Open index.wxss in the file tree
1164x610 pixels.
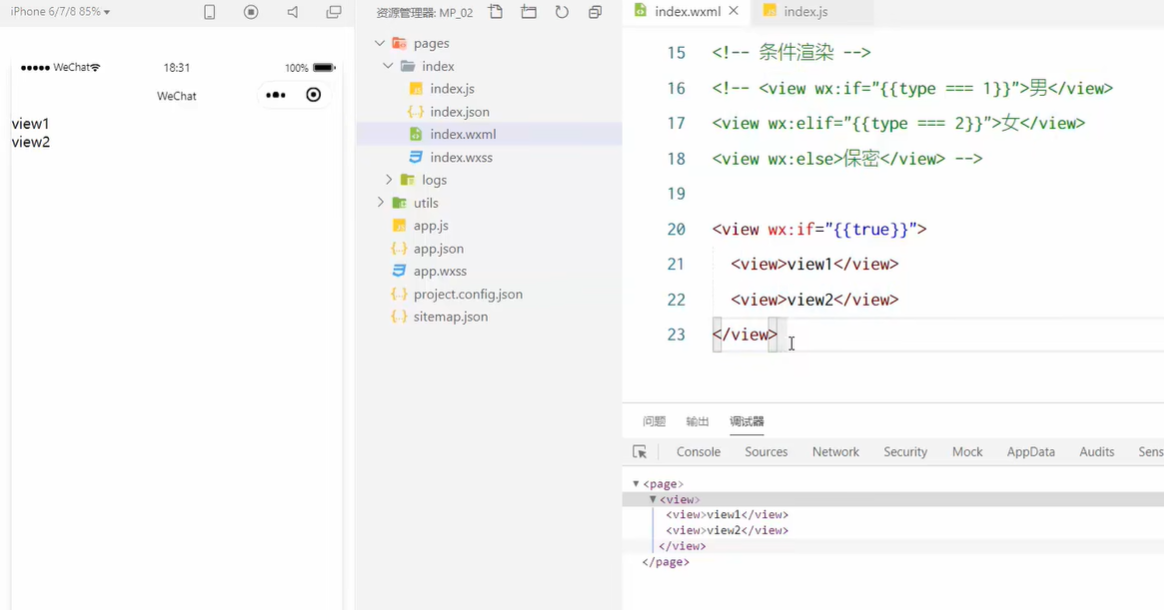point(461,157)
